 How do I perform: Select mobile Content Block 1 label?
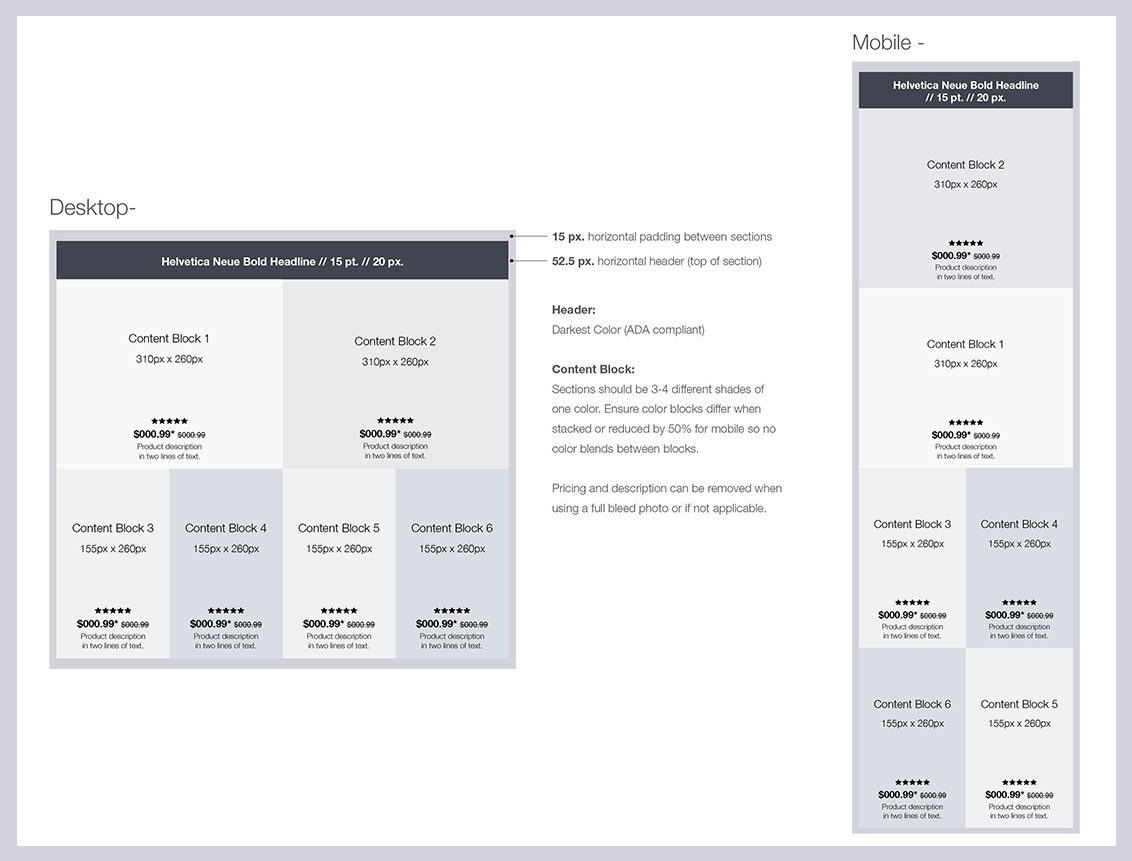click(966, 344)
